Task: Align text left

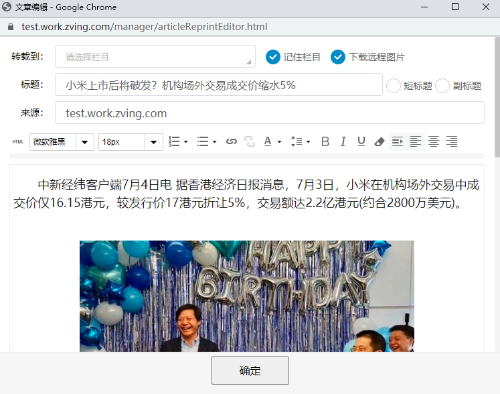Action: pos(415,142)
